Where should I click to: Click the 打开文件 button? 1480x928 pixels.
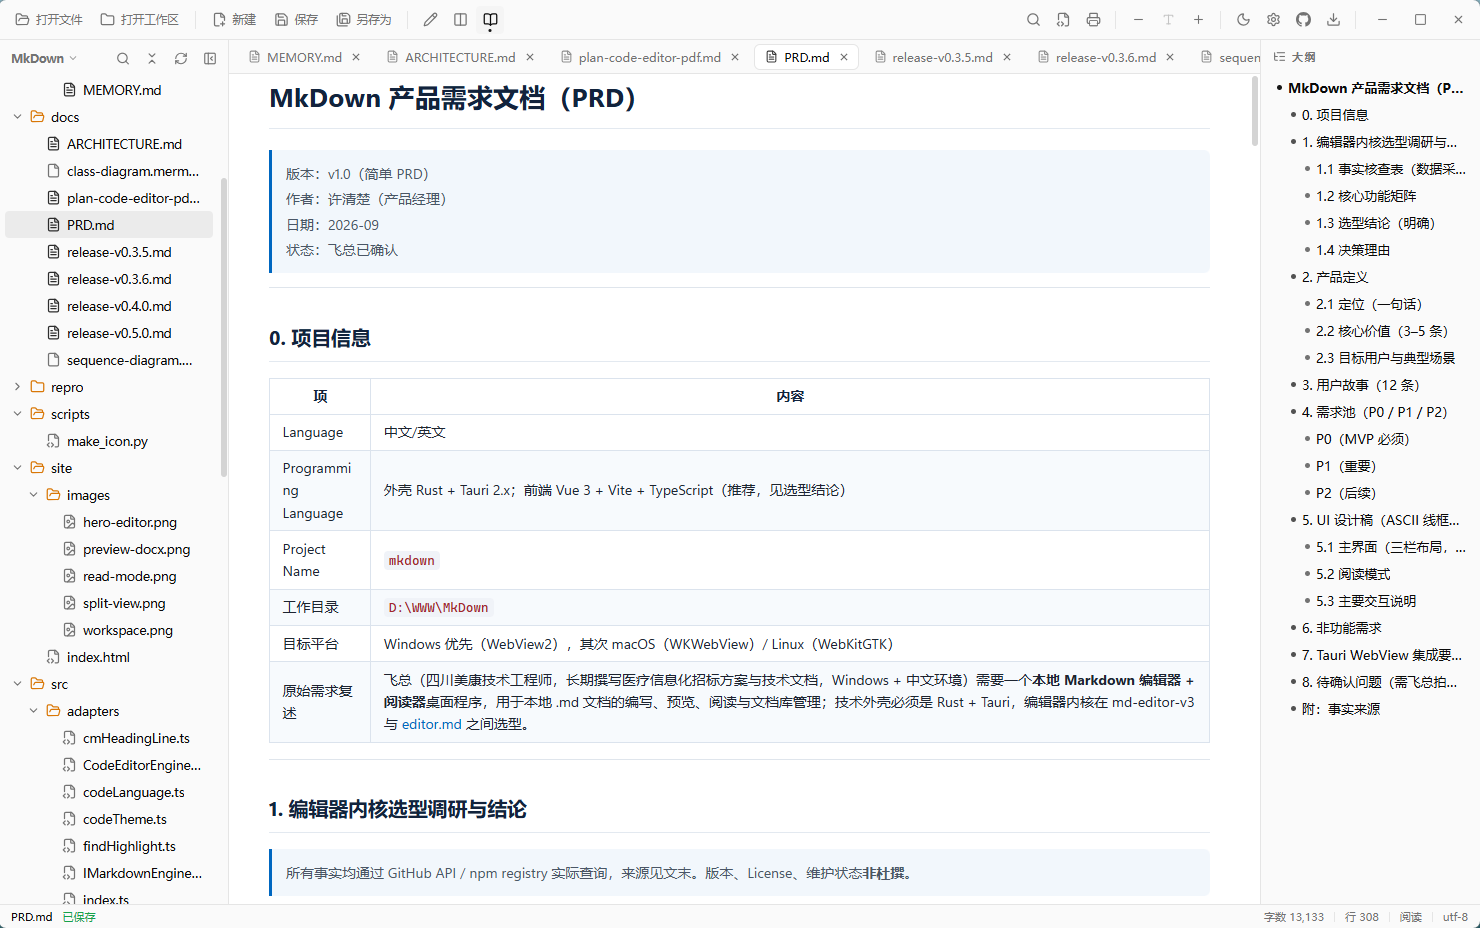pos(49,19)
